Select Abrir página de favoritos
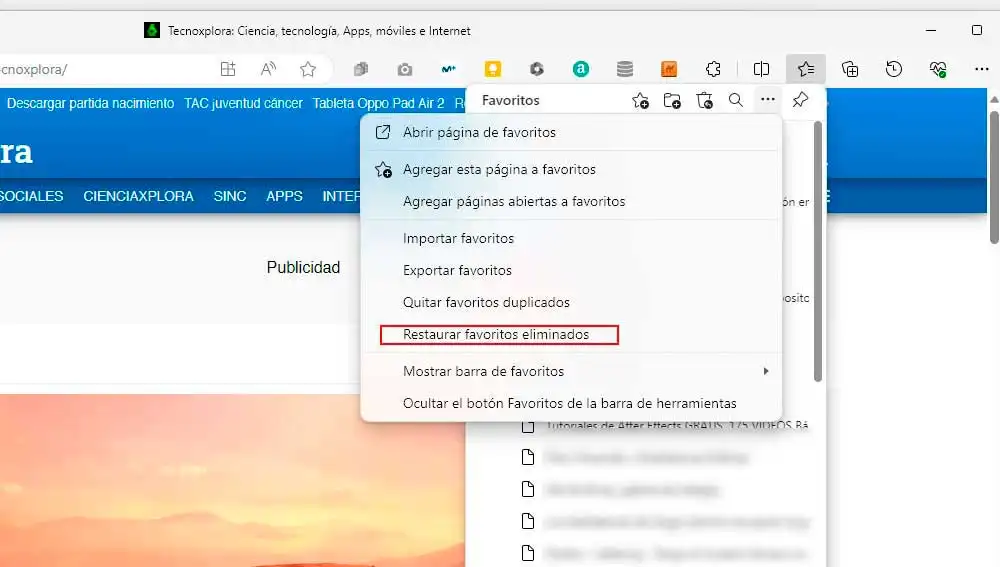This screenshot has width=1000, height=567. point(571,132)
